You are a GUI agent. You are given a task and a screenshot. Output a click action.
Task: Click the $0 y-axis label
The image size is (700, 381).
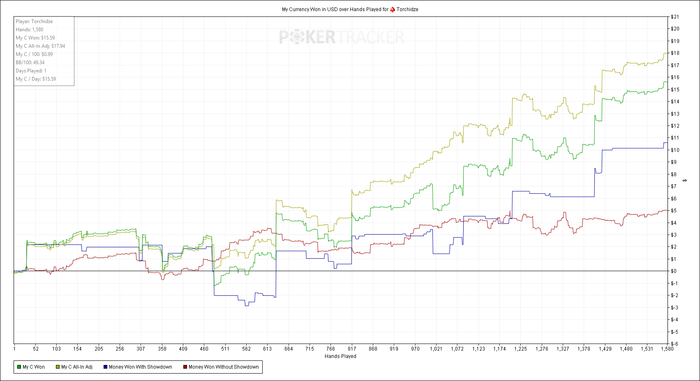click(674, 271)
